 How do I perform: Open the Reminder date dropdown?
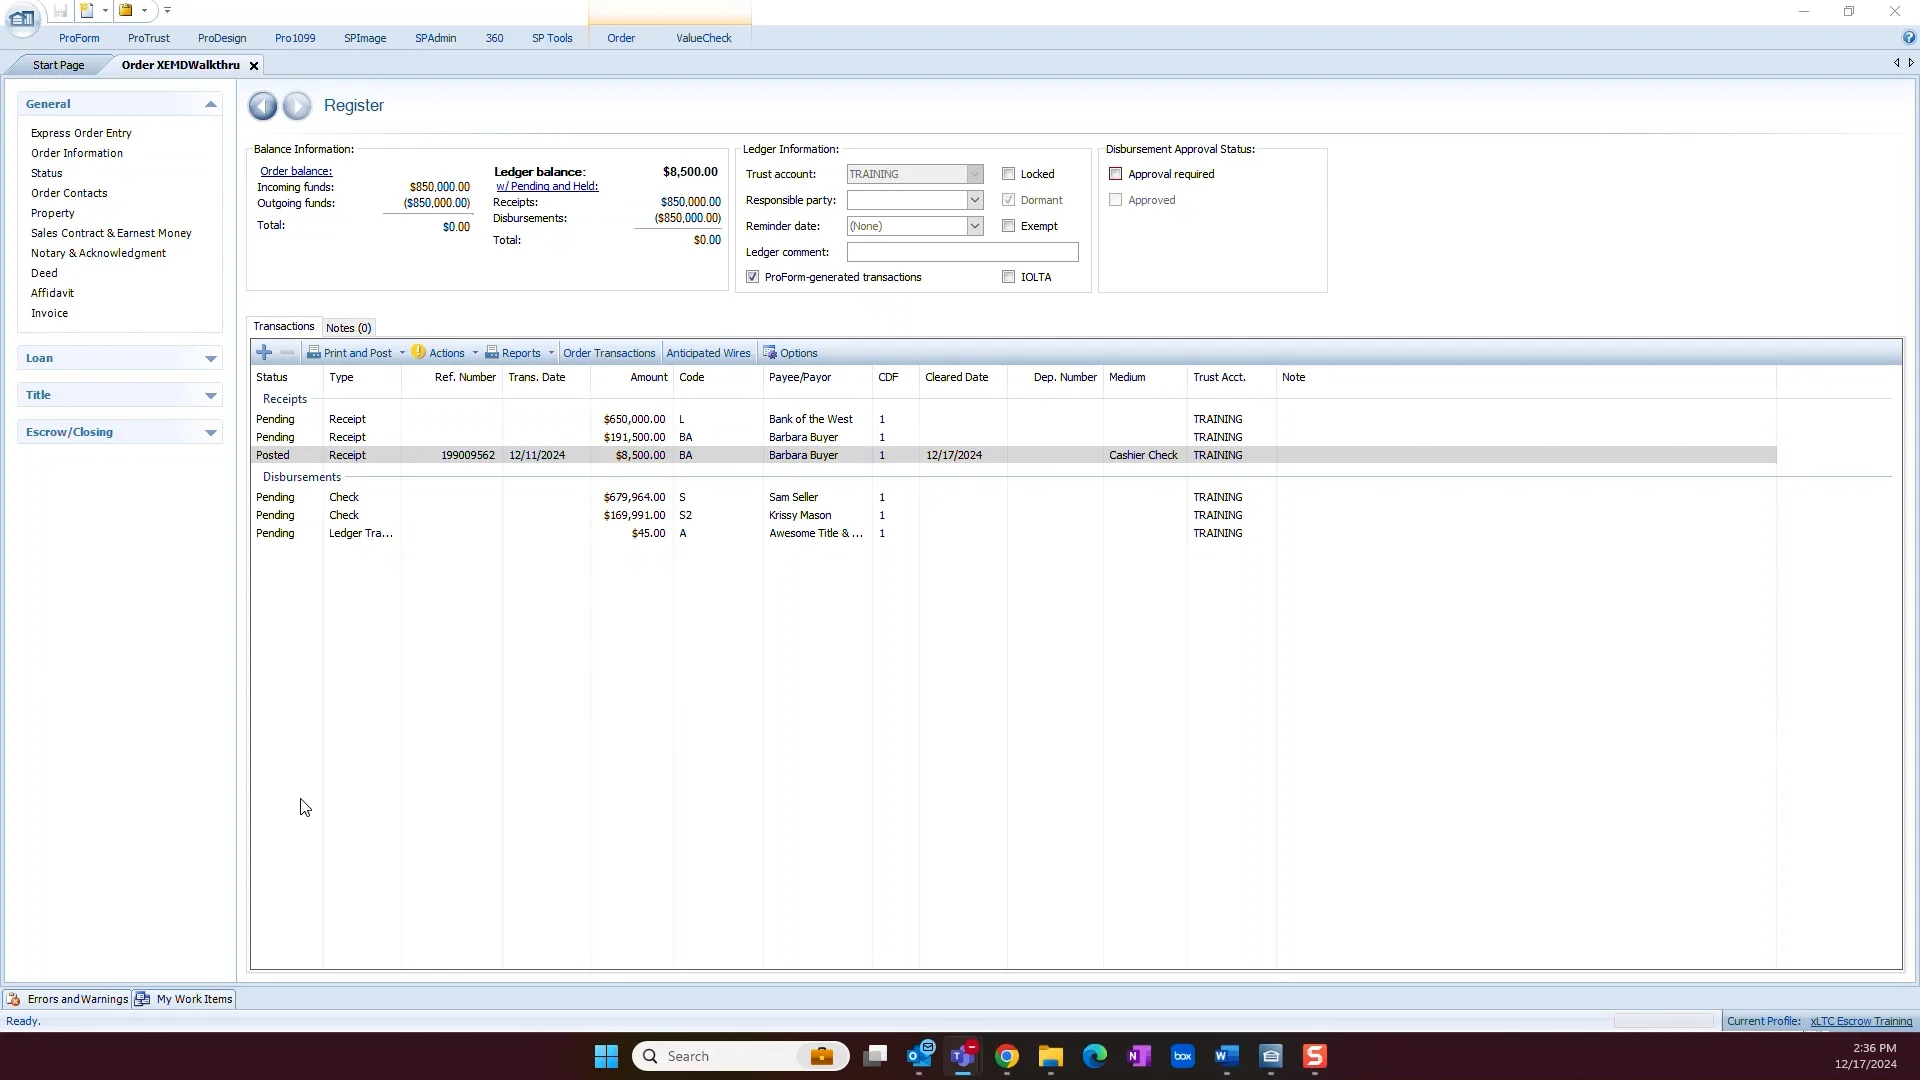click(974, 226)
